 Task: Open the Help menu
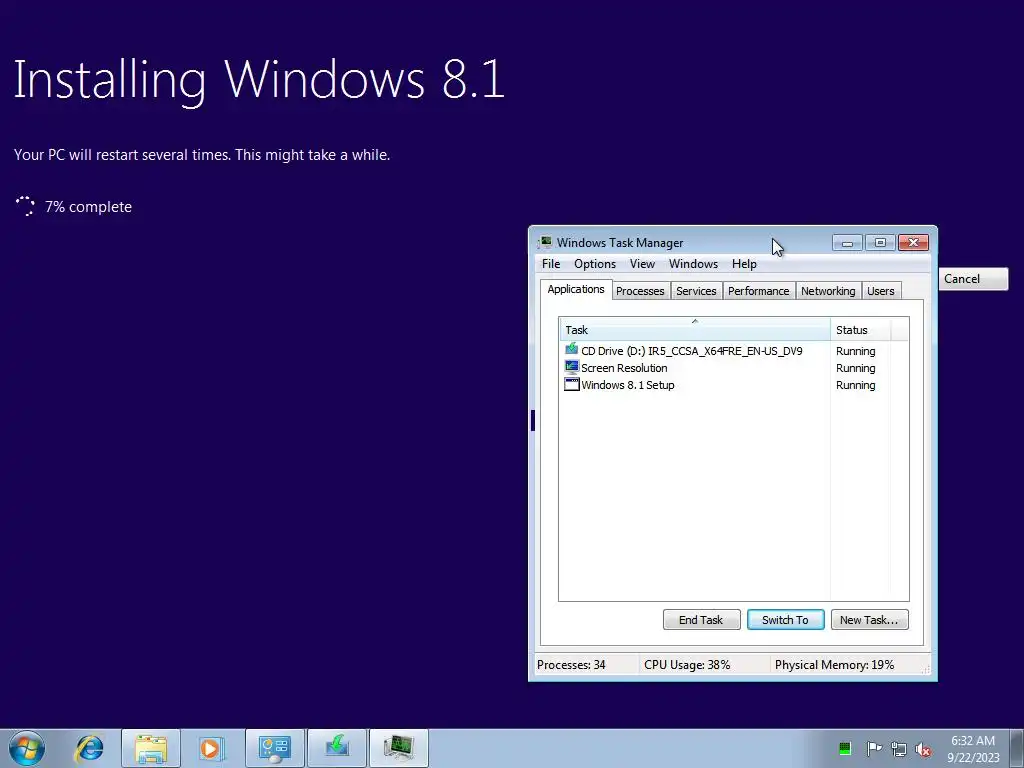click(x=744, y=264)
